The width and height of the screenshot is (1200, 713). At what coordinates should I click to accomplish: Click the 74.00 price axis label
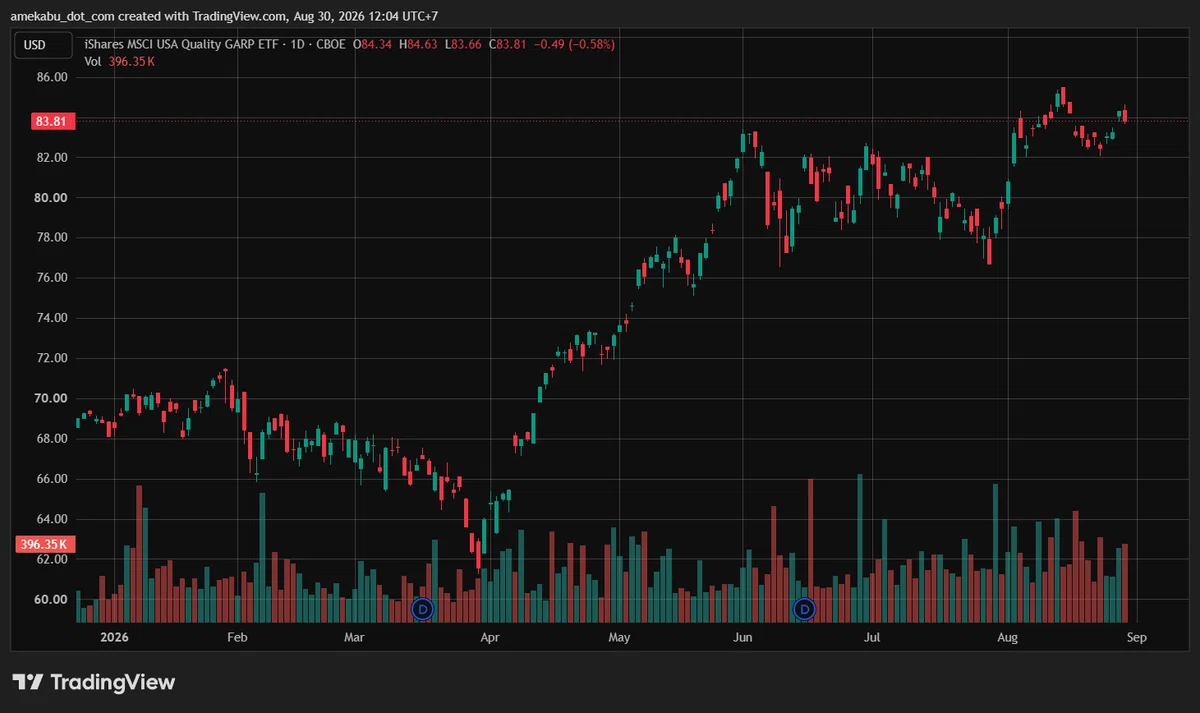(x=52, y=318)
